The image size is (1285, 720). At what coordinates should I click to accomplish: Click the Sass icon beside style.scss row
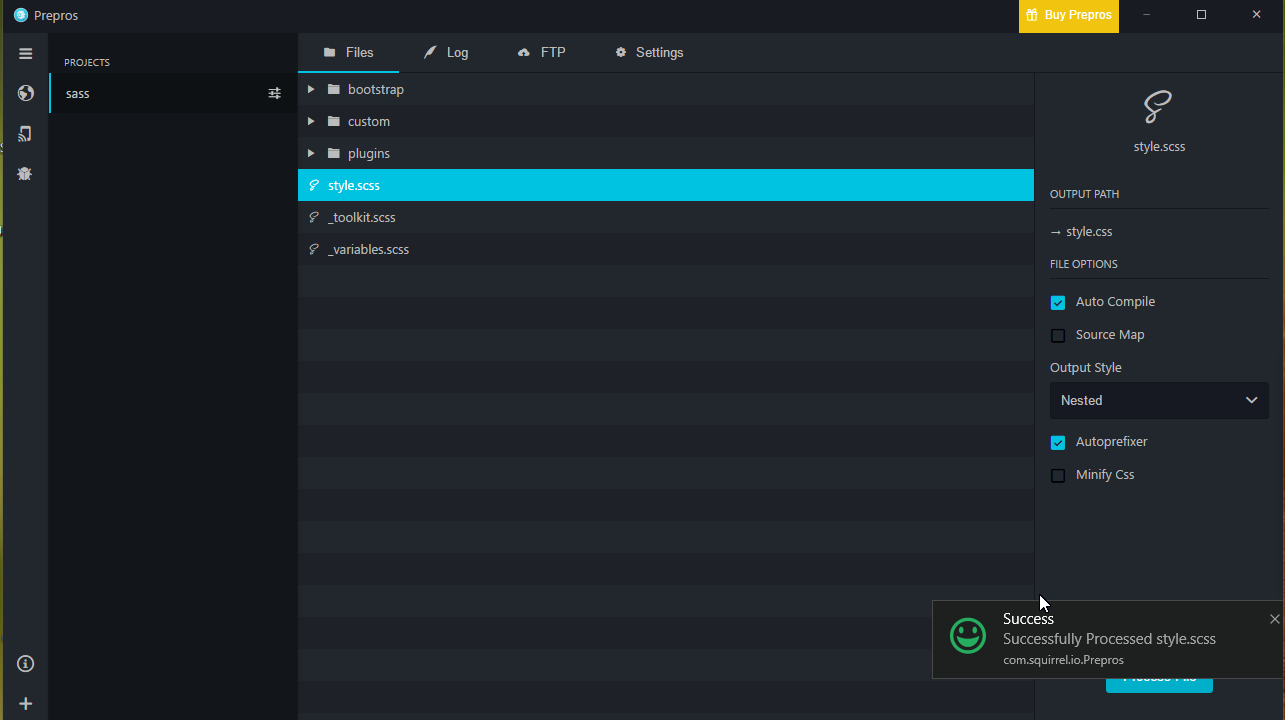point(314,185)
